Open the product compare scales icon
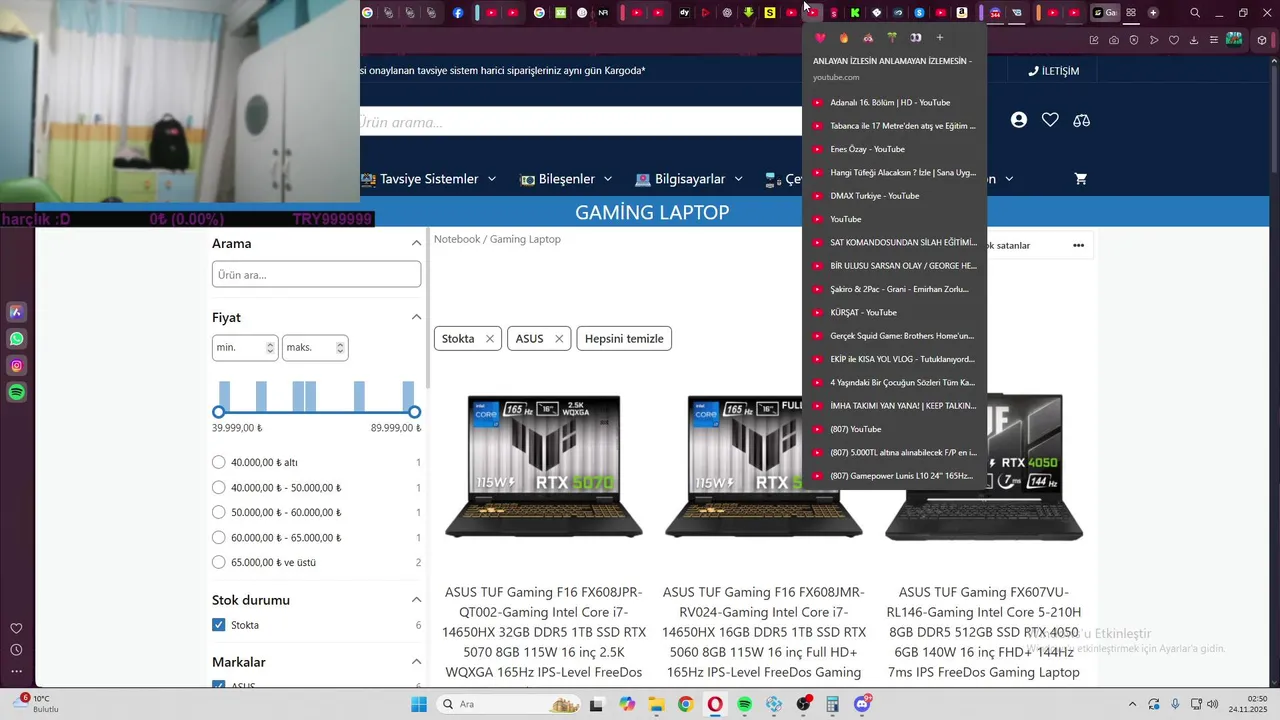Image resolution: width=1280 pixels, height=720 pixels. point(1081,120)
